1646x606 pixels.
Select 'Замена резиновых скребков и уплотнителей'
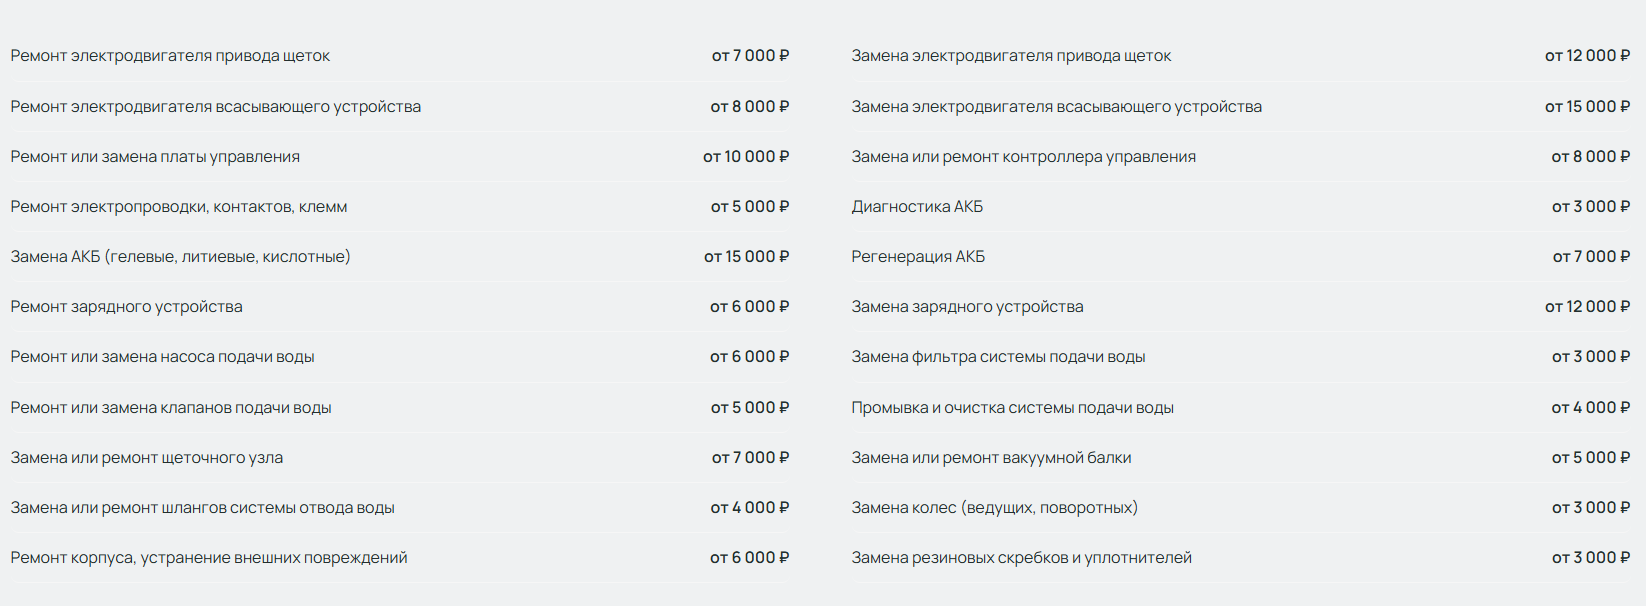click(x=1021, y=558)
